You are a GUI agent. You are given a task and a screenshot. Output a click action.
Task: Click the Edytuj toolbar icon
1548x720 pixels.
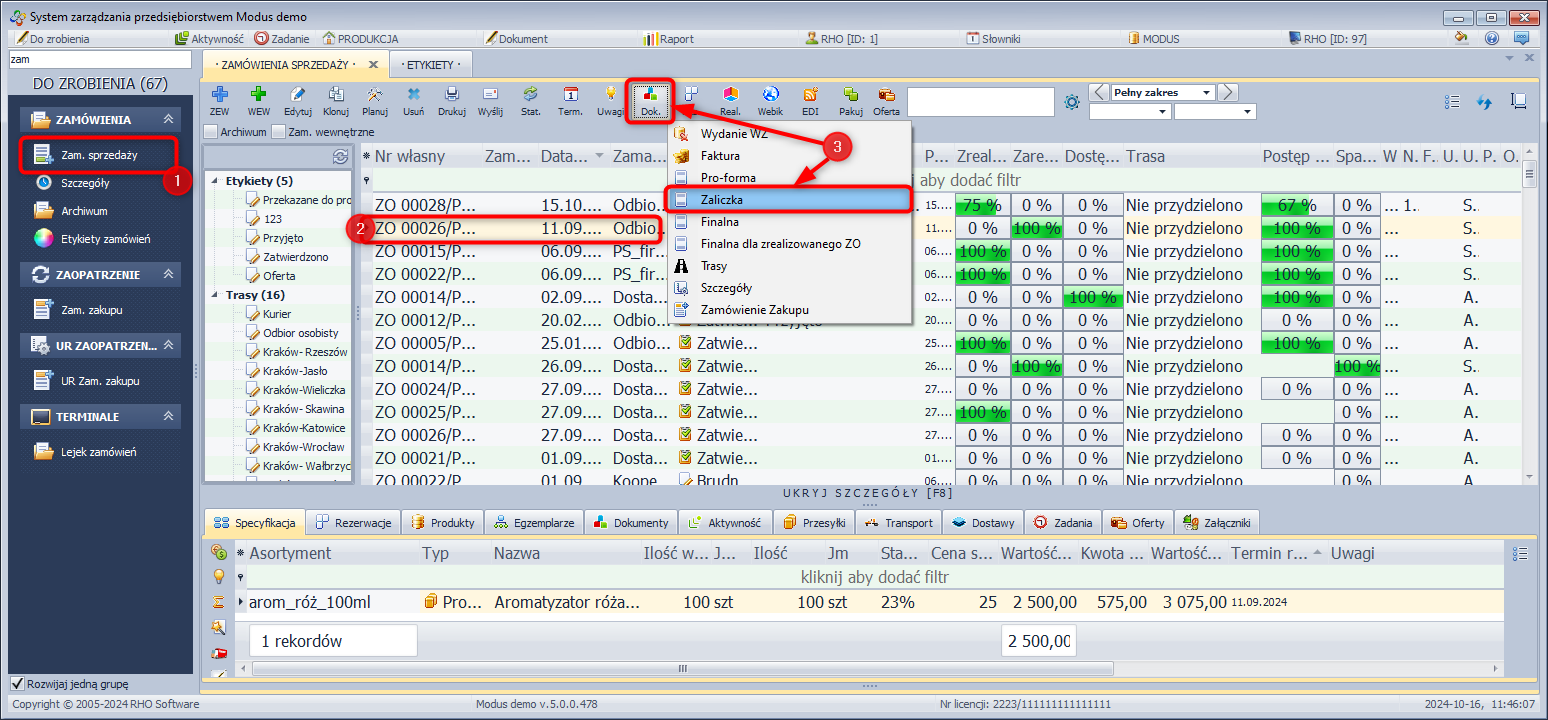298,99
